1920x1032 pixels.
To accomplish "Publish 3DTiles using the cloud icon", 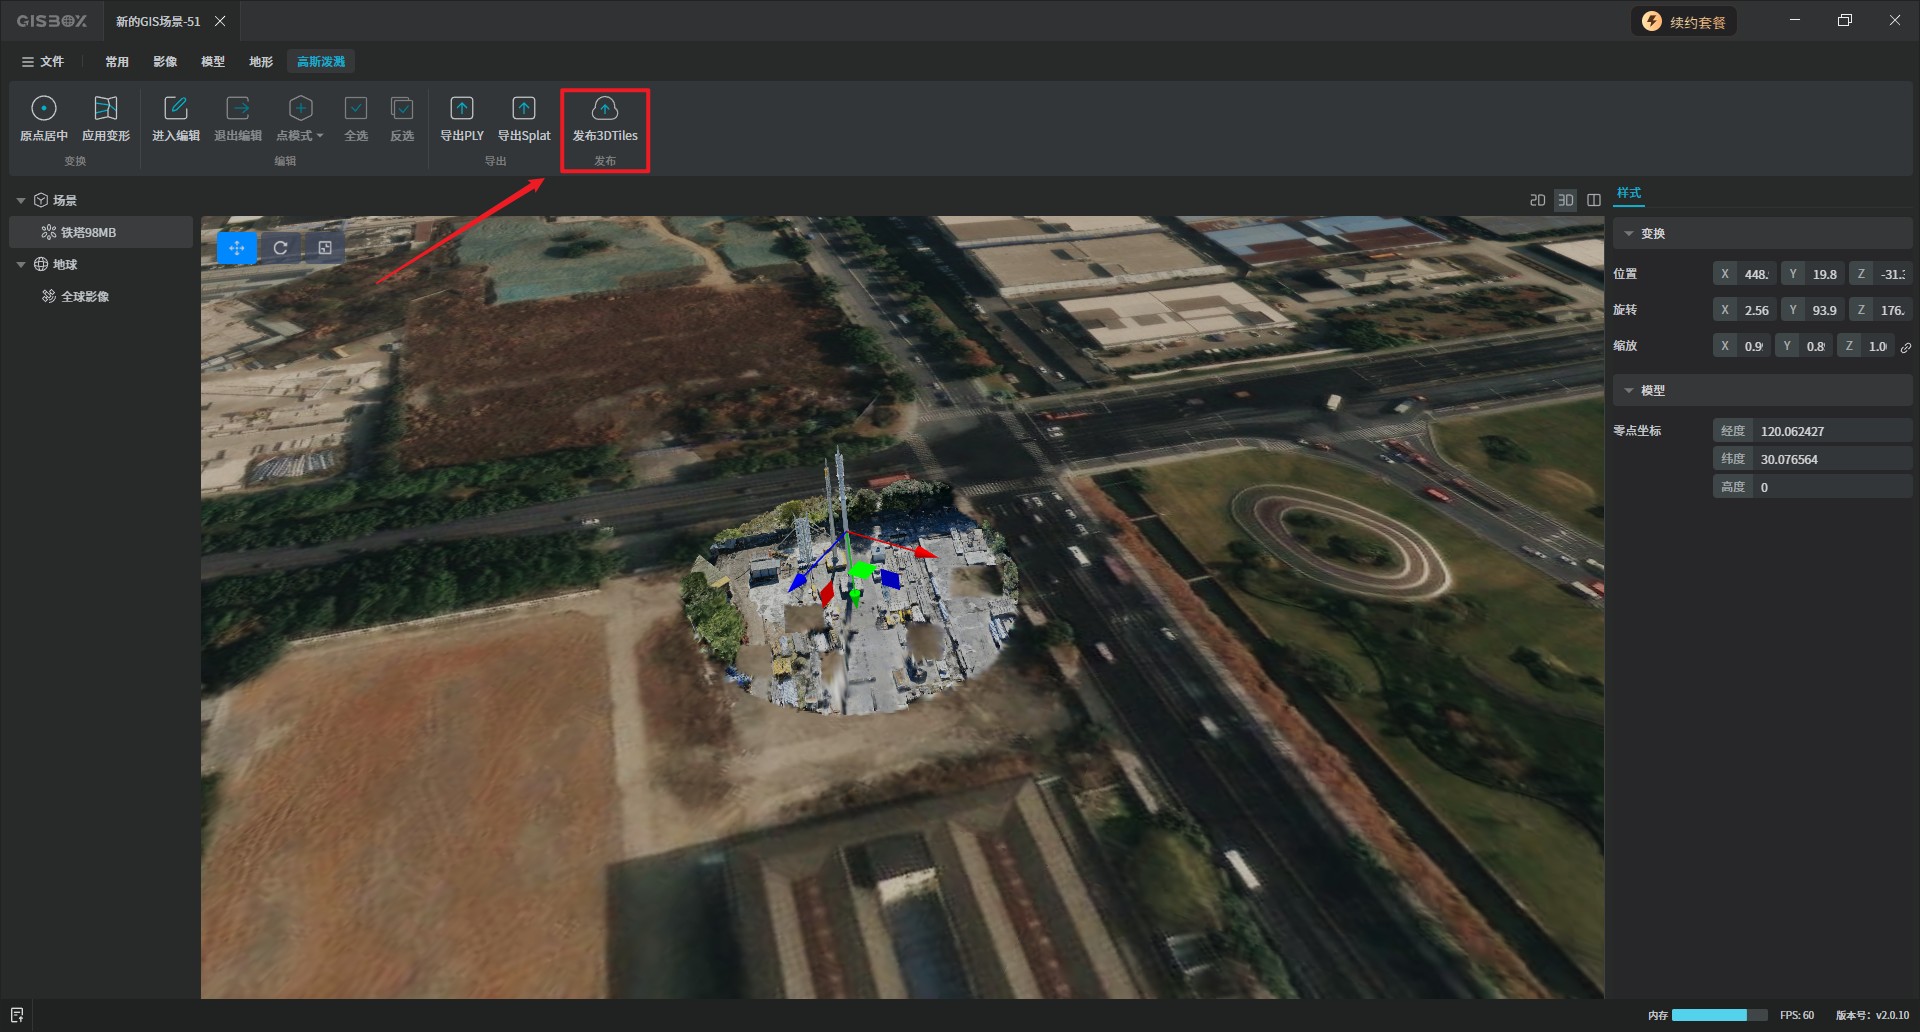I will click(x=604, y=109).
